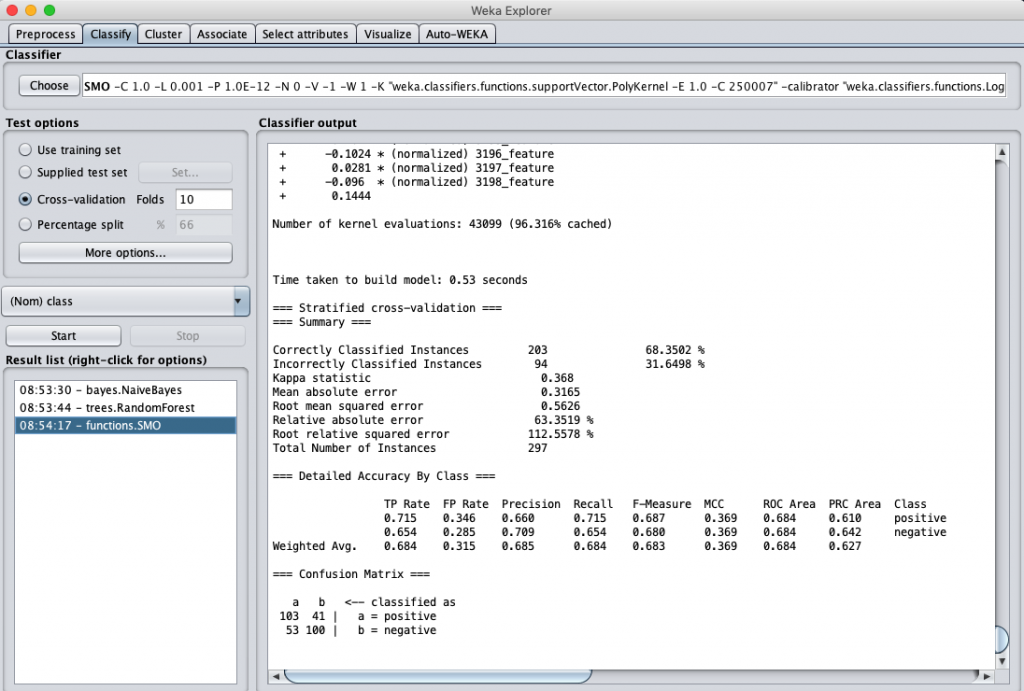Click the horizontal scrollbar thumb
1024x691 pixels.
click(438, 676)
